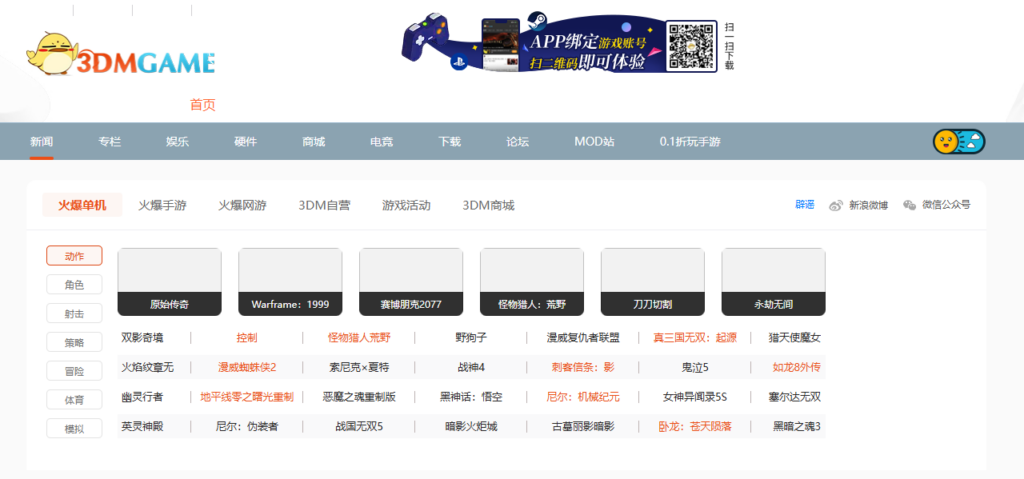Open 塞尔达无双 game link

[x=795, y=397]
